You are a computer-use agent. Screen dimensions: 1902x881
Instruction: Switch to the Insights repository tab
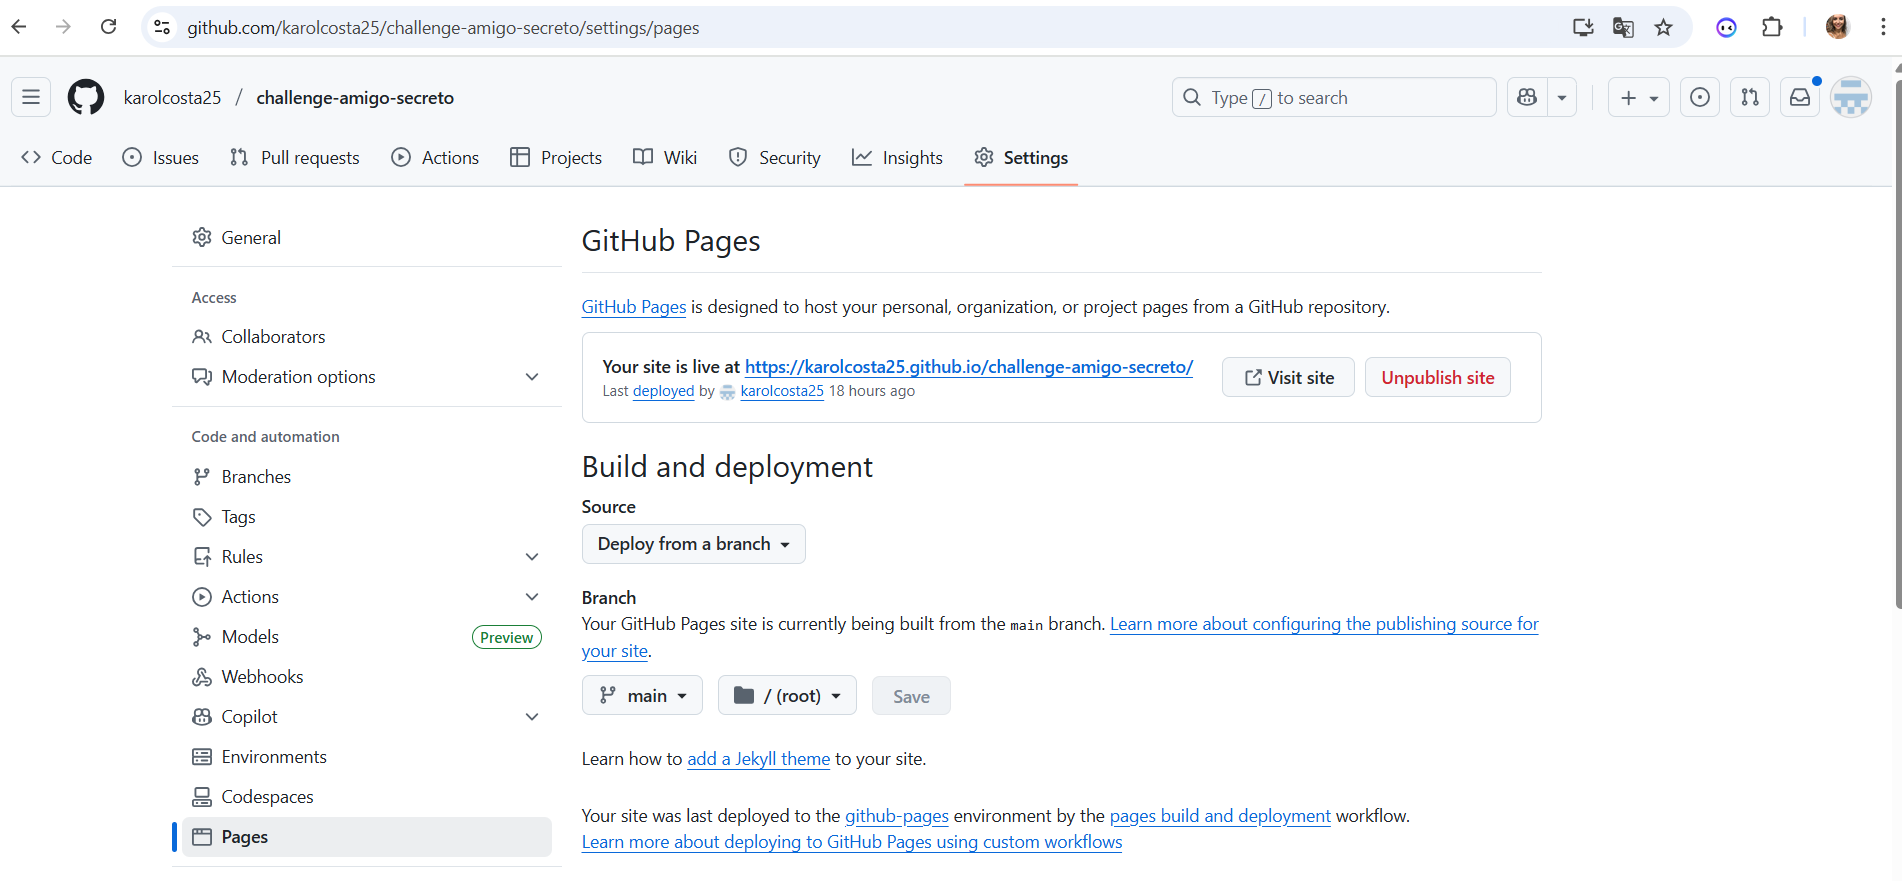[x=897, y=158]
